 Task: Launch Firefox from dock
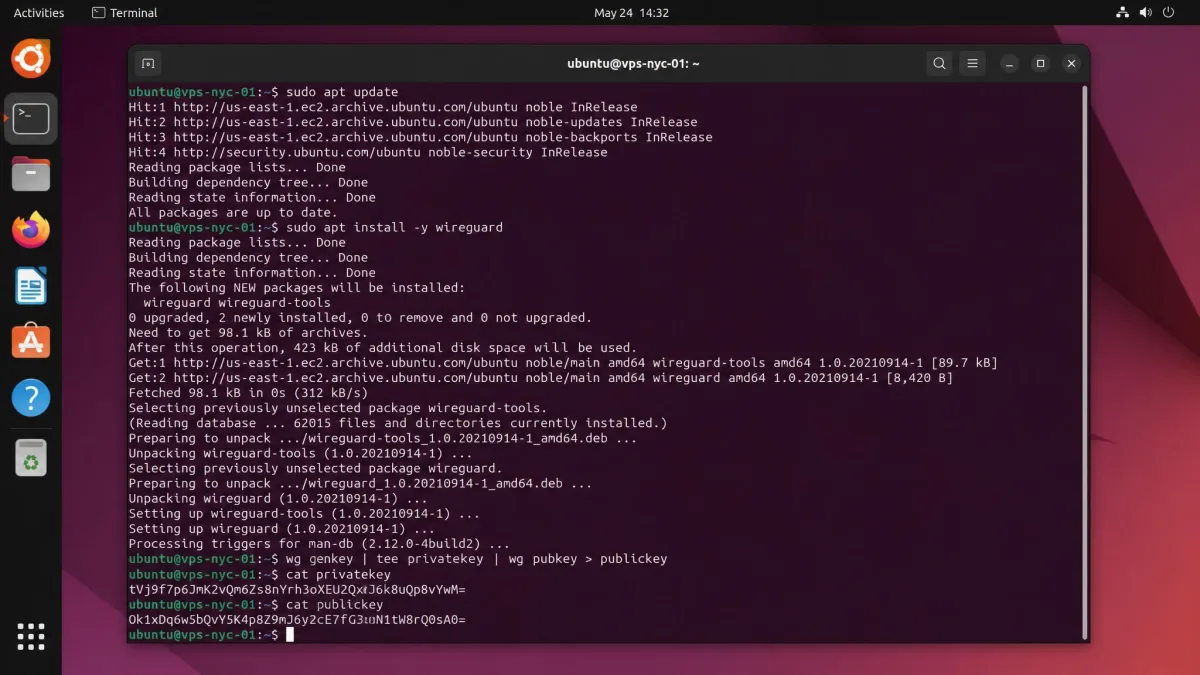(x=31, y=230)
